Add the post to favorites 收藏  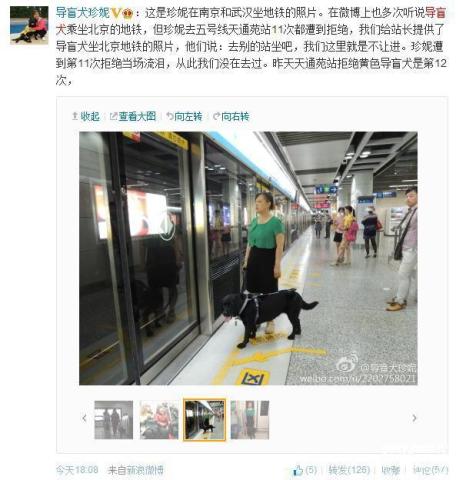coord(391,470)
